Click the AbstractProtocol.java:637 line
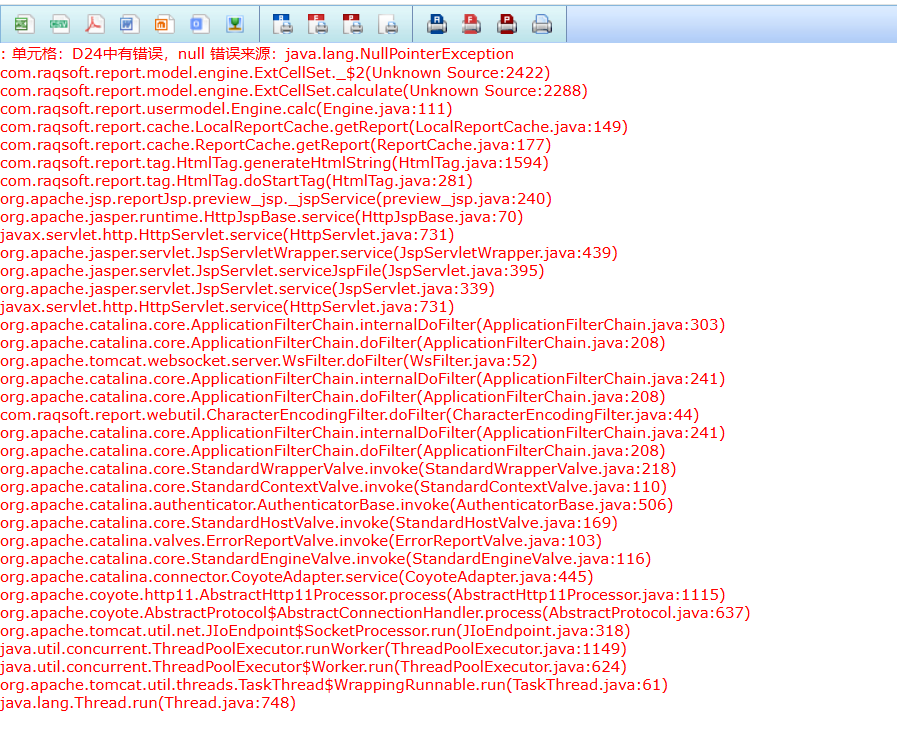The width and height of the screenshot is (897, 747). click(375, 613)
